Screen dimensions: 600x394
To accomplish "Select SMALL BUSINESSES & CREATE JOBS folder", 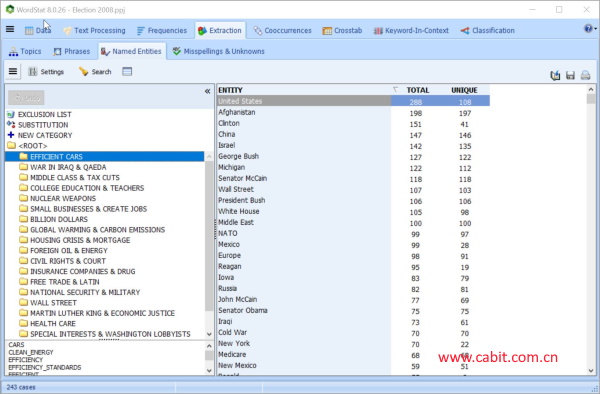I will click(x=83, y=209).
